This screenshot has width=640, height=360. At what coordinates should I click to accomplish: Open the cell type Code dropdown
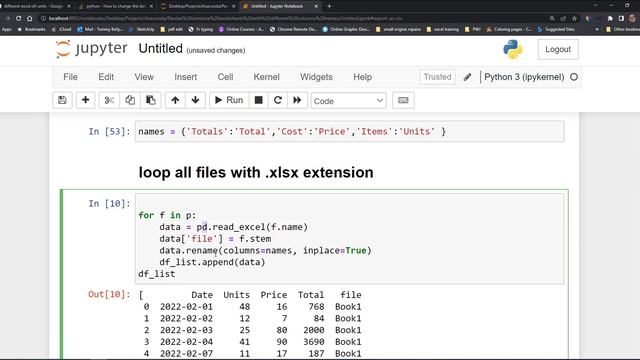point(348,101)
